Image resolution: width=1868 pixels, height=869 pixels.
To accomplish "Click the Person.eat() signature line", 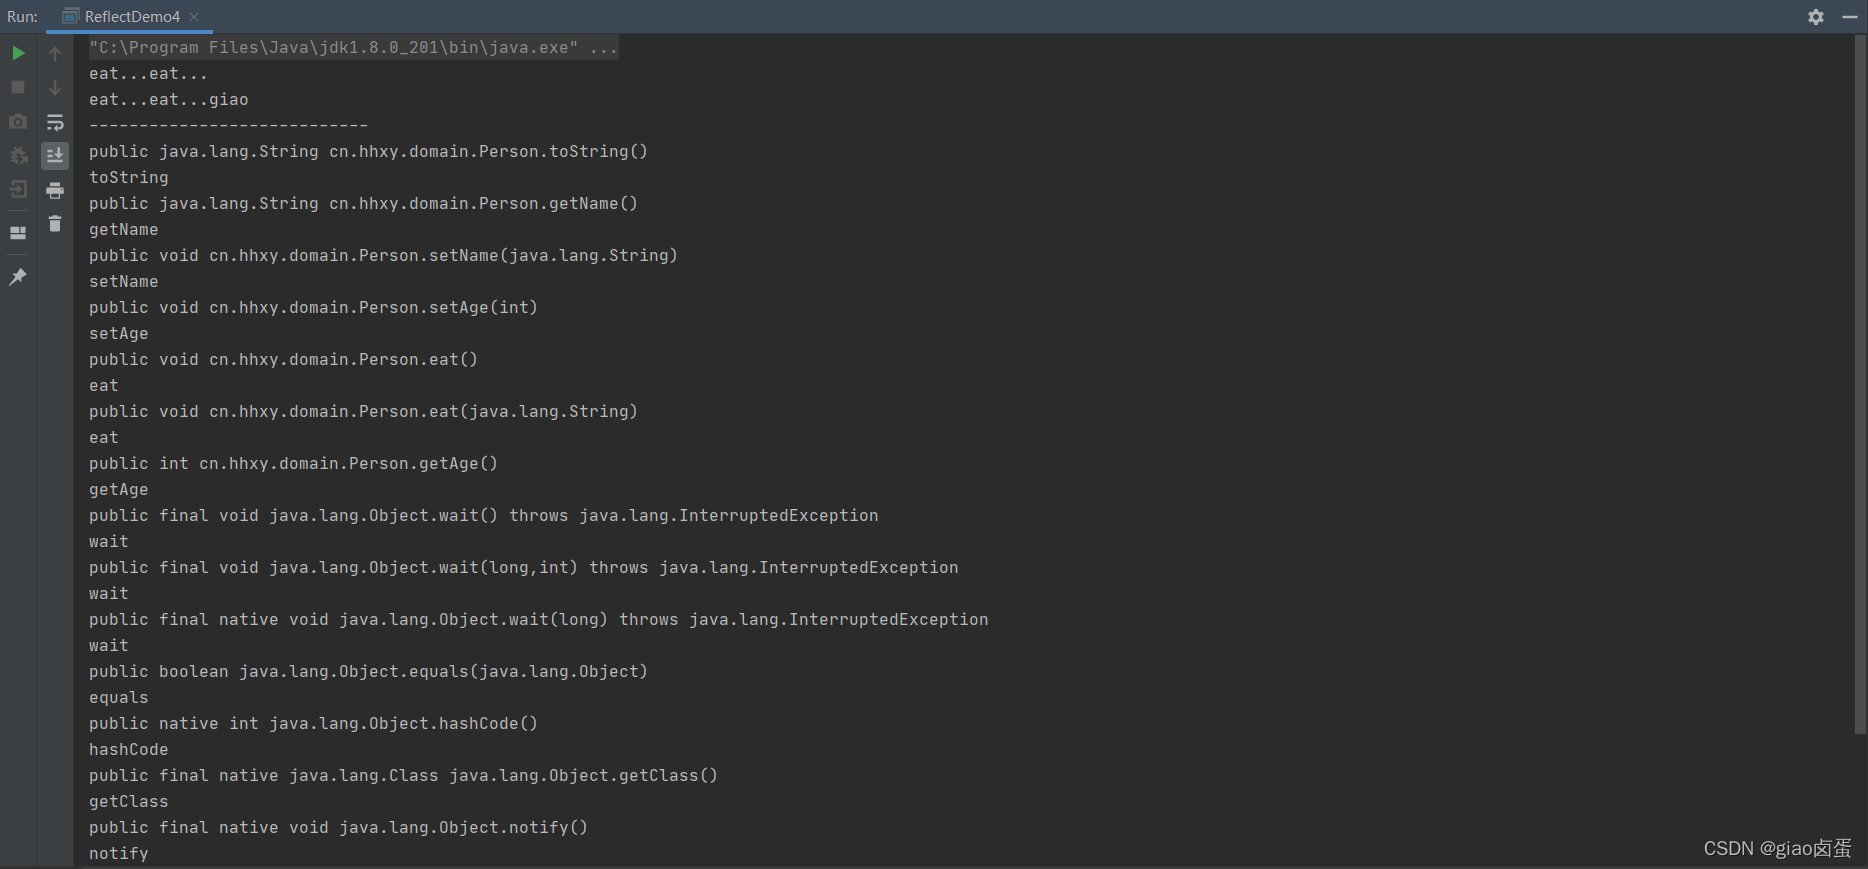I will (283, 359).
